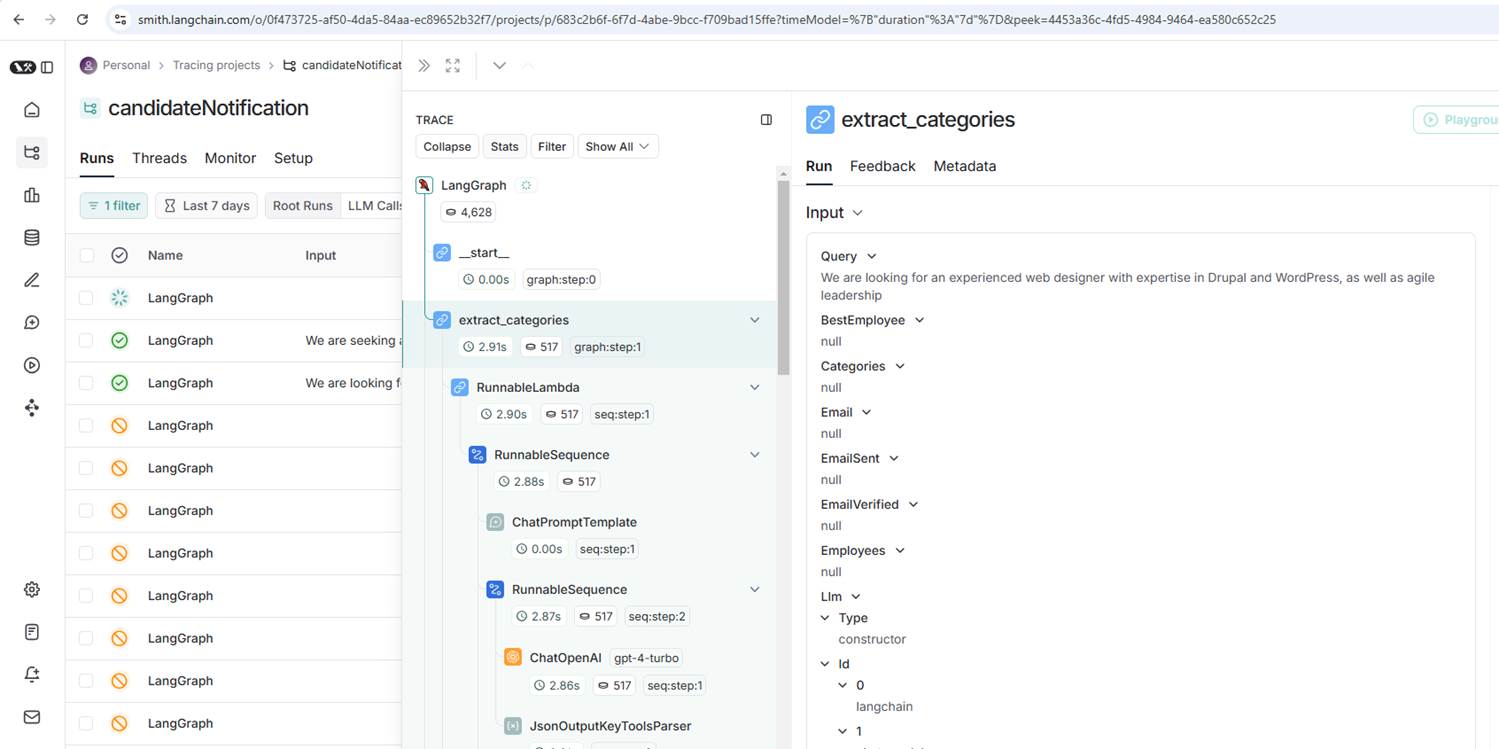The height and width of the screenshot is (749, 1499).
Task: Select the __start__ trace node
Action: tap(483, 253)
